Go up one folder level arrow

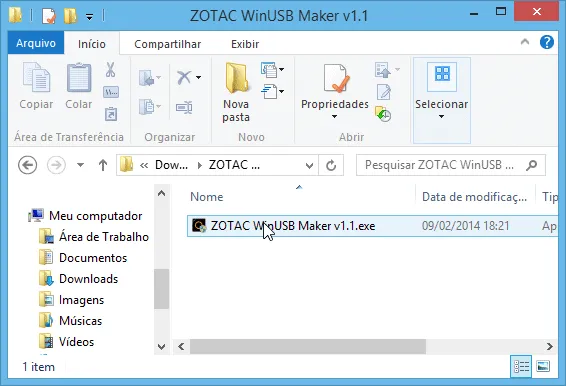point(103,165)
